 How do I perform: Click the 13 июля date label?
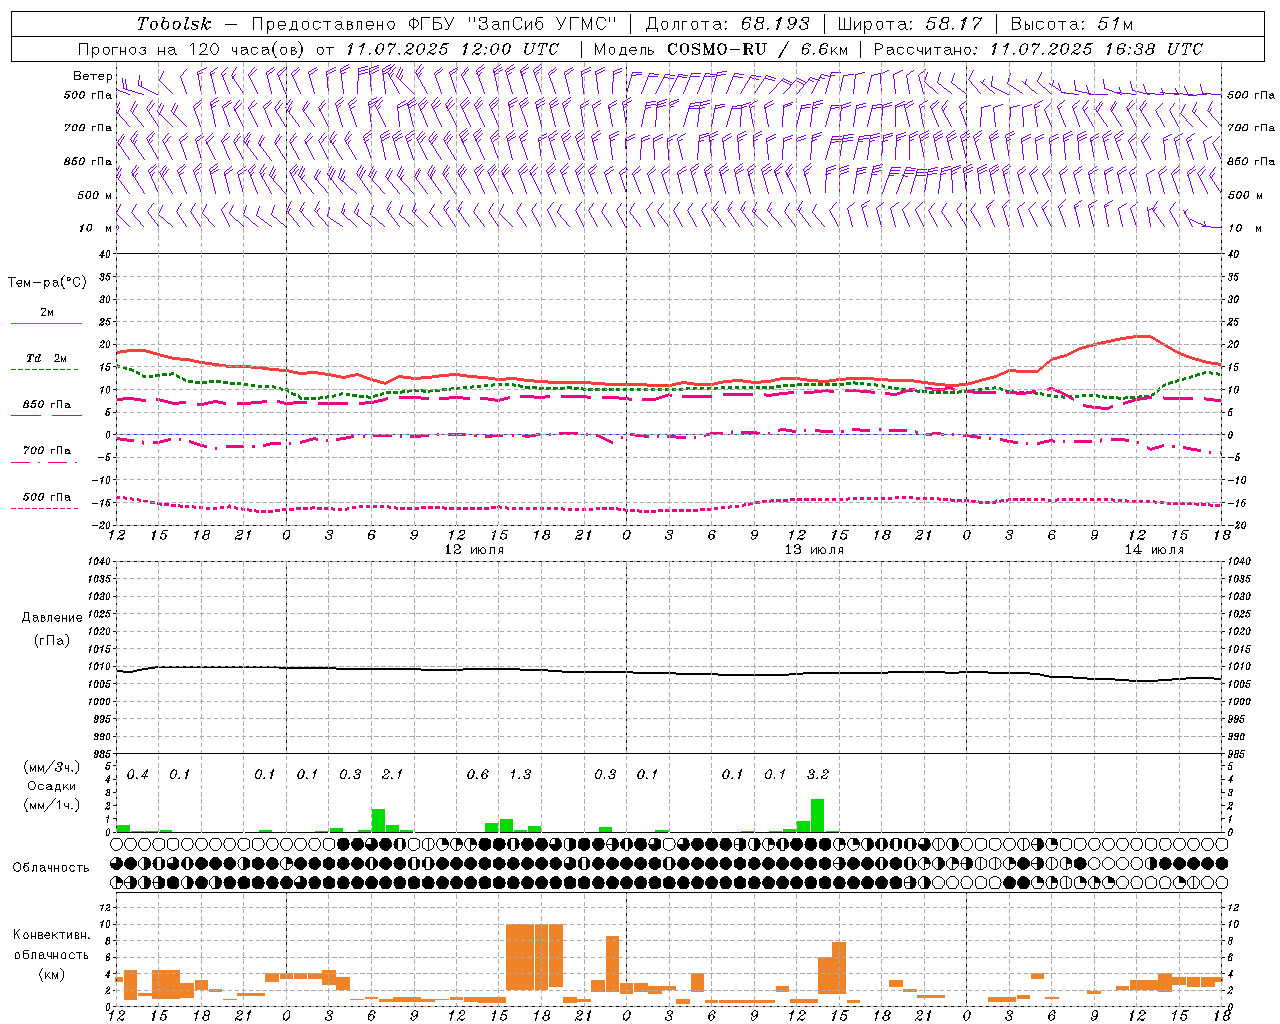[x=814, y=550]
